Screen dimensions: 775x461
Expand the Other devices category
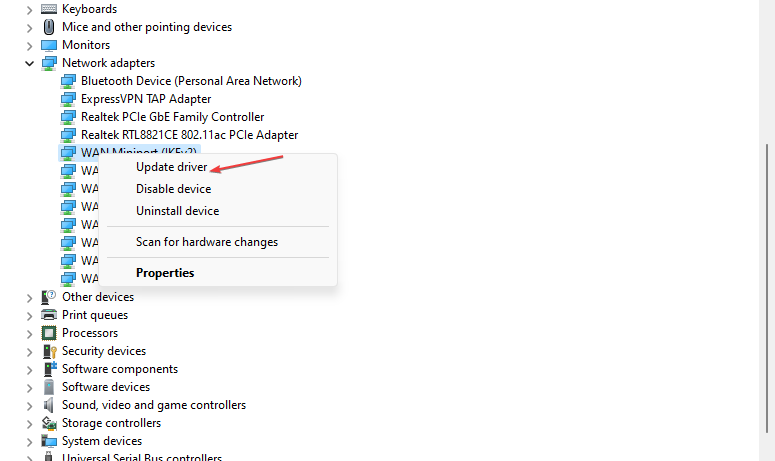[x=29, y=297]
